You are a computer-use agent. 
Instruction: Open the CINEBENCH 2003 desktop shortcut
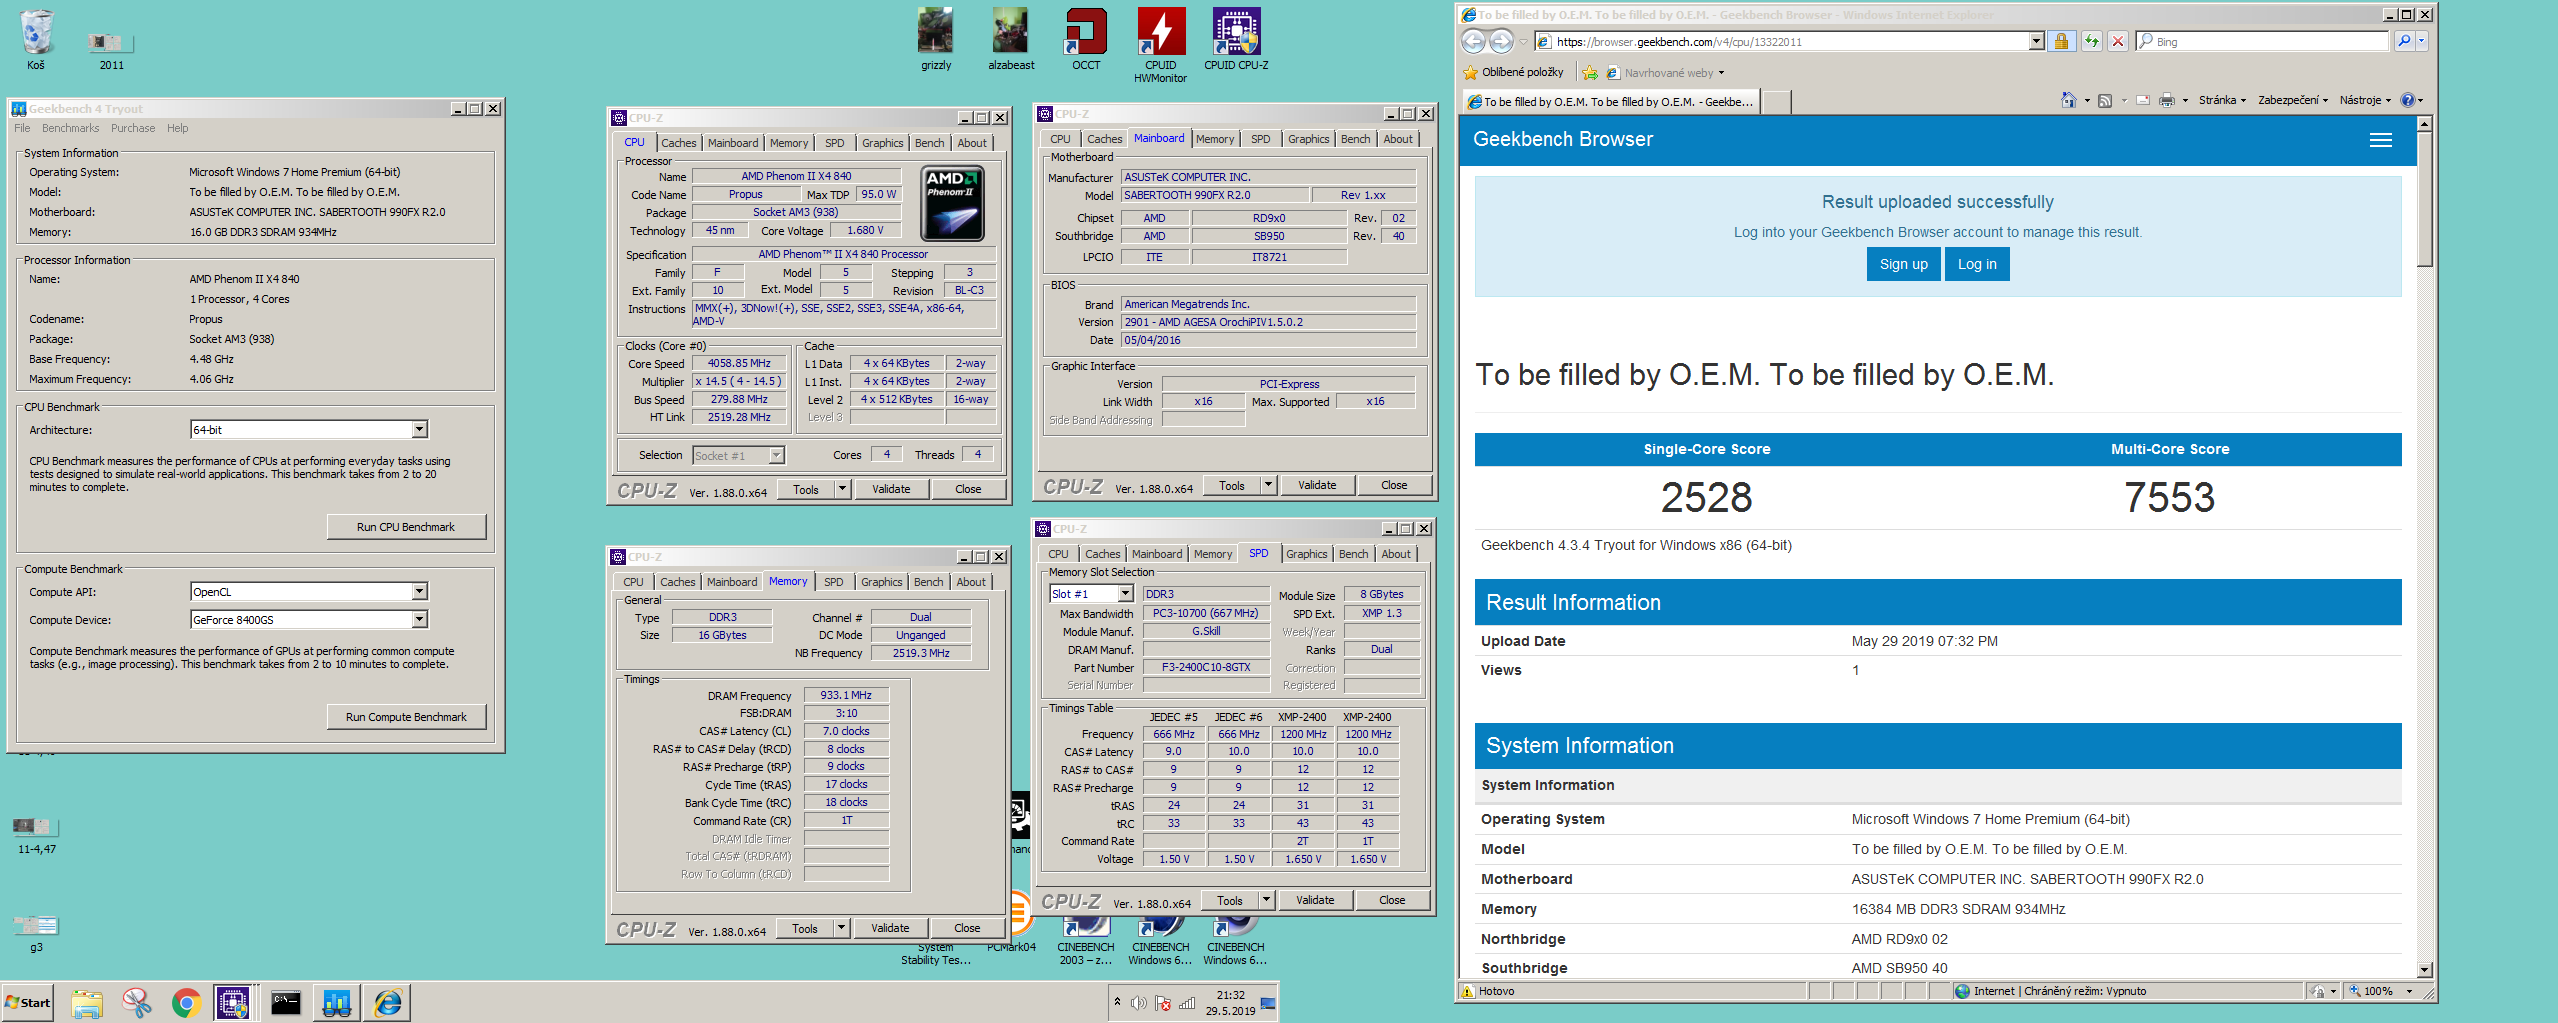pos(1086,940)
